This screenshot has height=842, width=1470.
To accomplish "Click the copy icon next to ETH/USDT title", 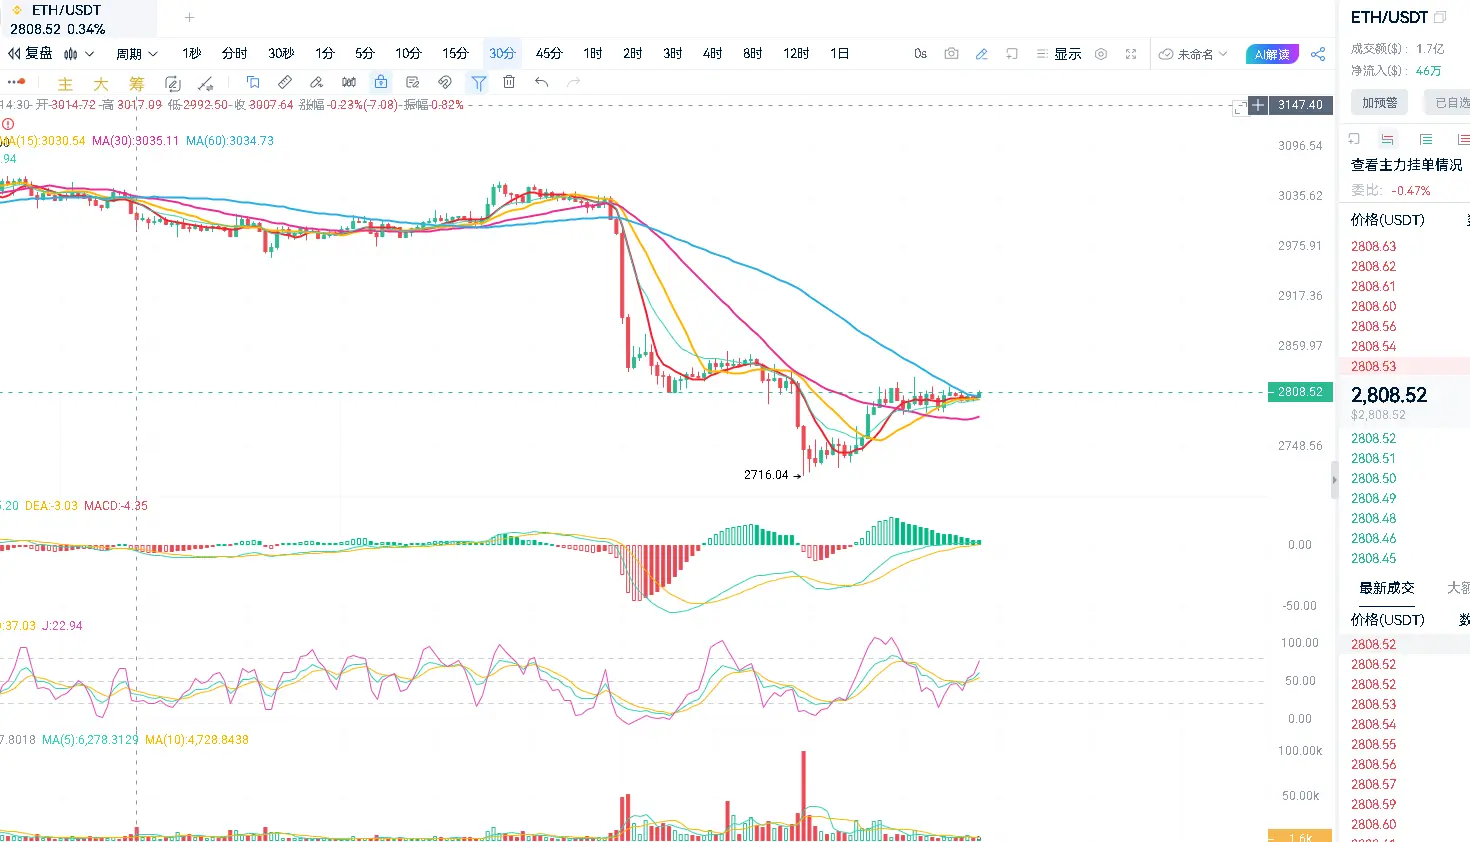I will (1440, 17).
